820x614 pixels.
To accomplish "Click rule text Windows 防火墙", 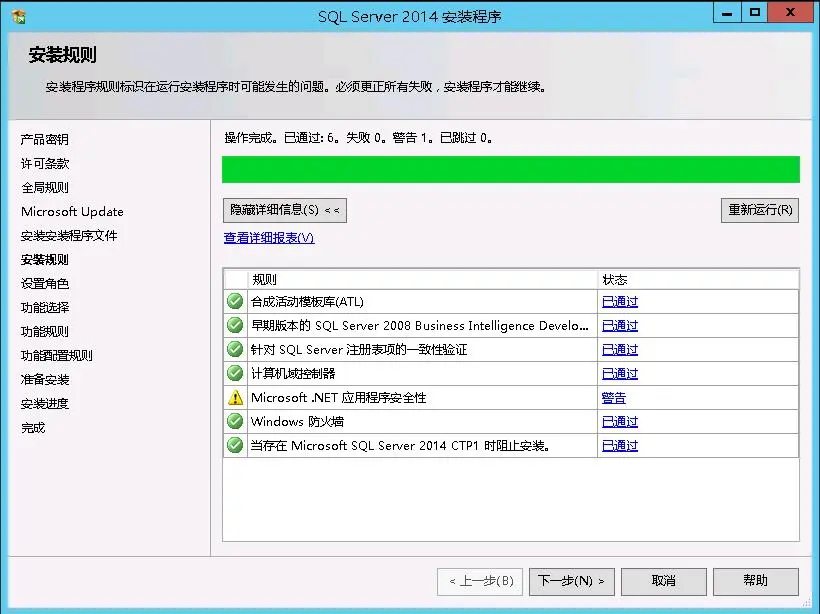I will coord(297,422).
